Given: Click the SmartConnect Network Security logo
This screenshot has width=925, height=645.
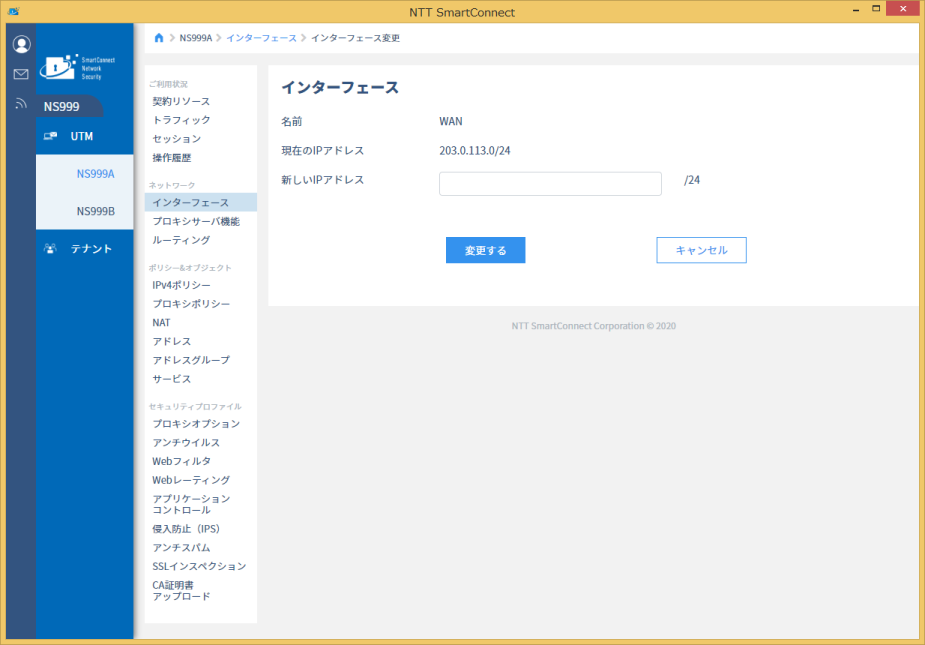Looking at the screenshot, I should (77, 67).
